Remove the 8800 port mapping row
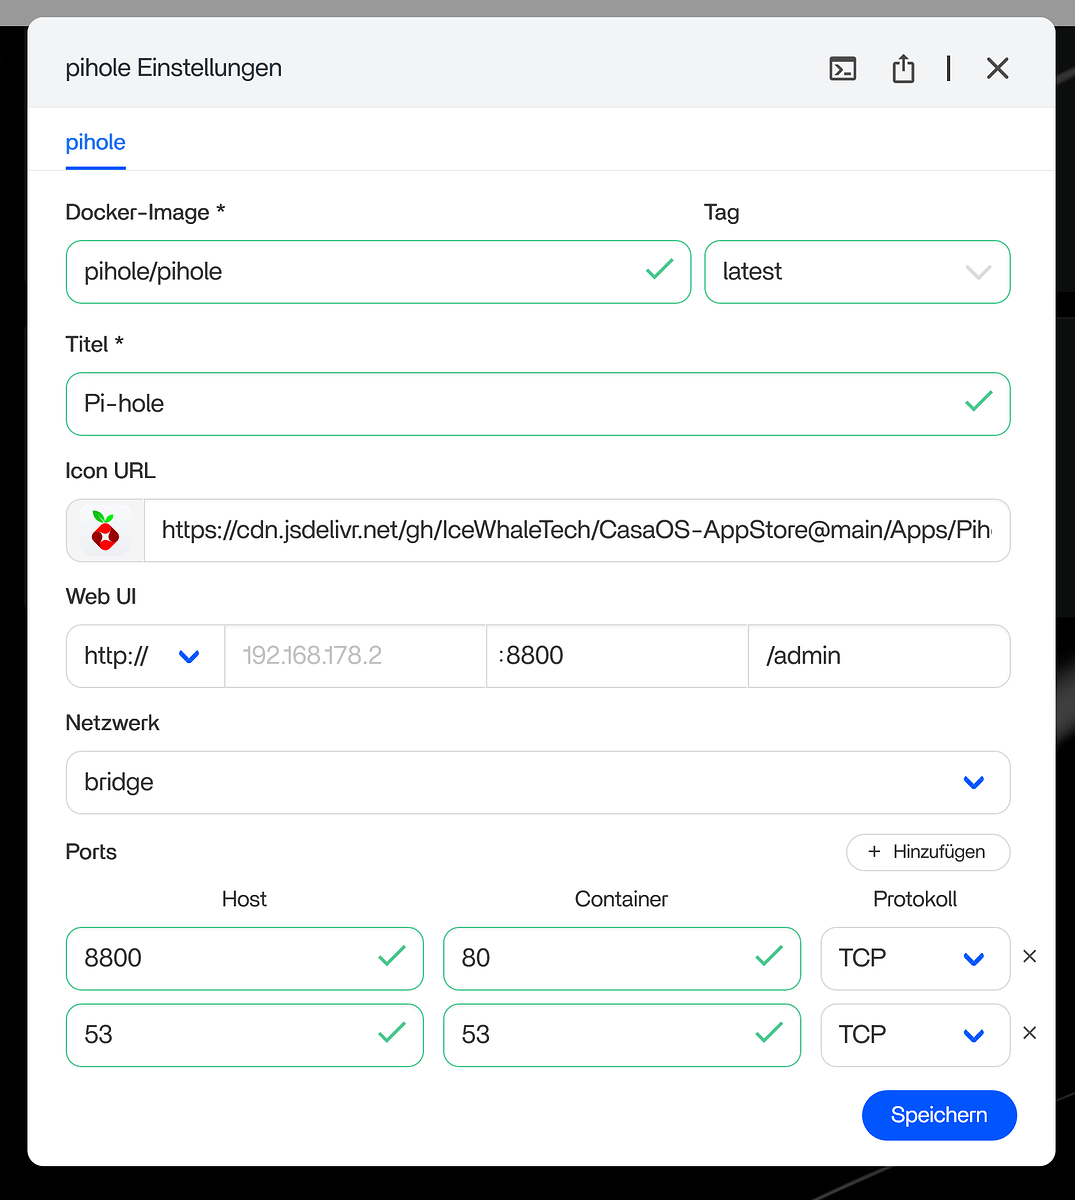 pyautogui.click(x=1029, y=957)
